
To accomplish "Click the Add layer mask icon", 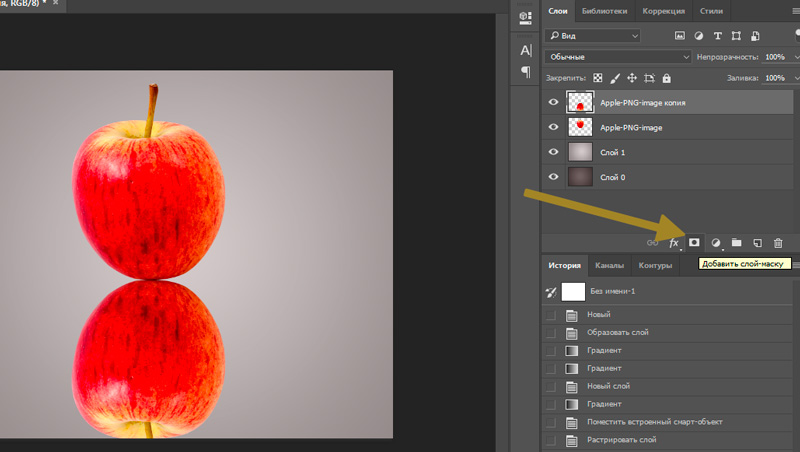I will 694,243.
